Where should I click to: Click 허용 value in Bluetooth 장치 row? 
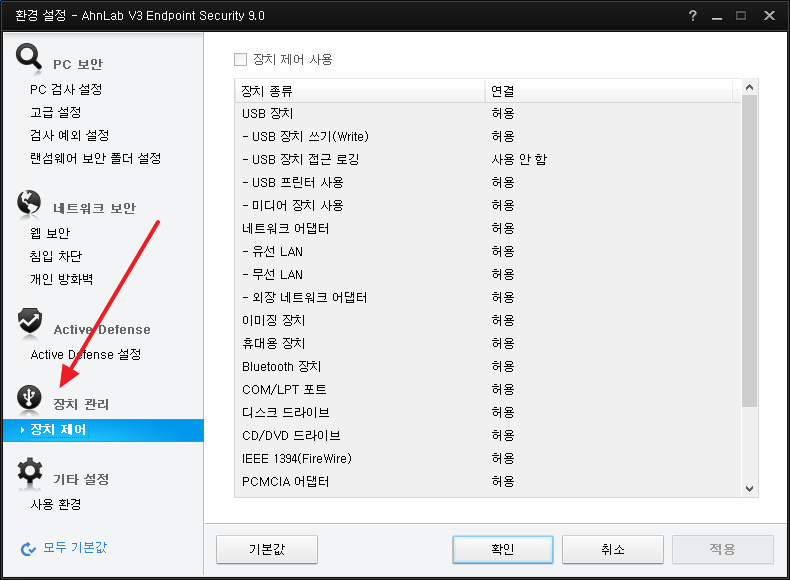503,366
